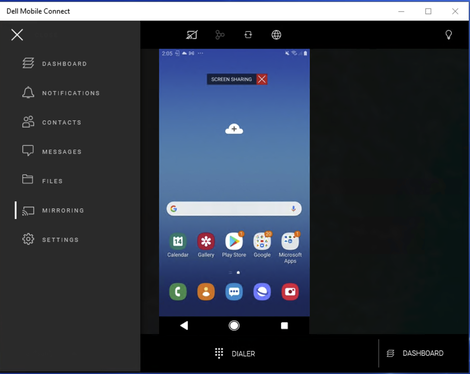The image size is (470, 374).
Task: Tap the blue Messages app in the dock
Action: 234,292
